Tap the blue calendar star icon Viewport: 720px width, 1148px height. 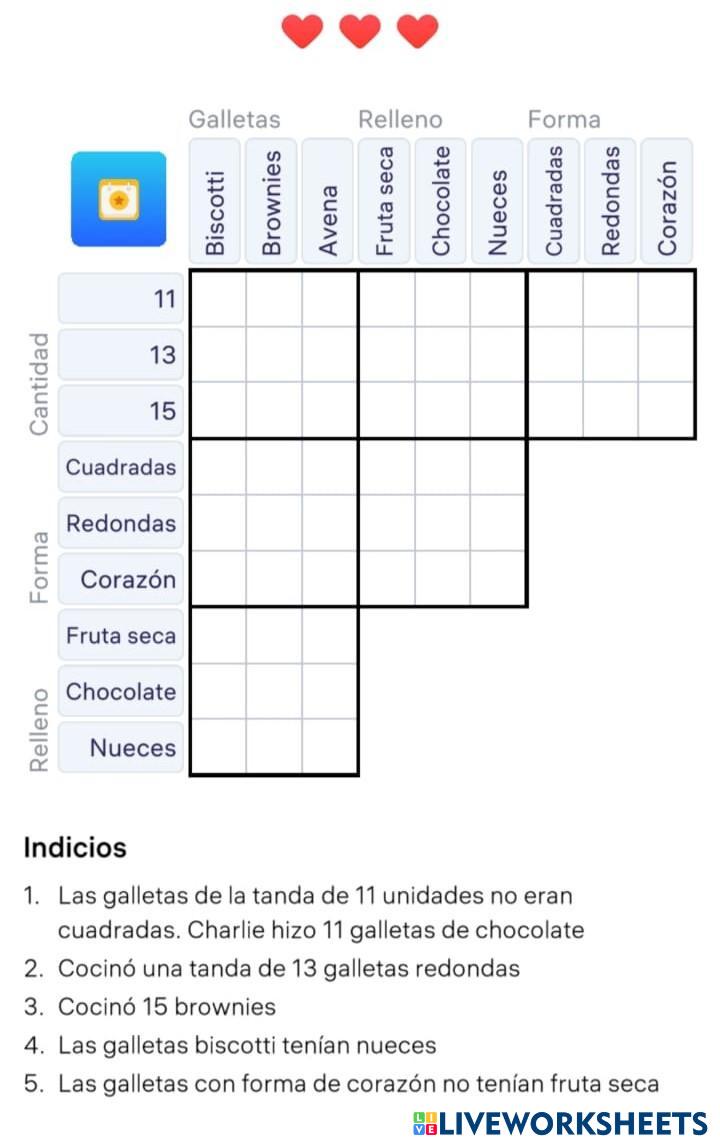118,199
